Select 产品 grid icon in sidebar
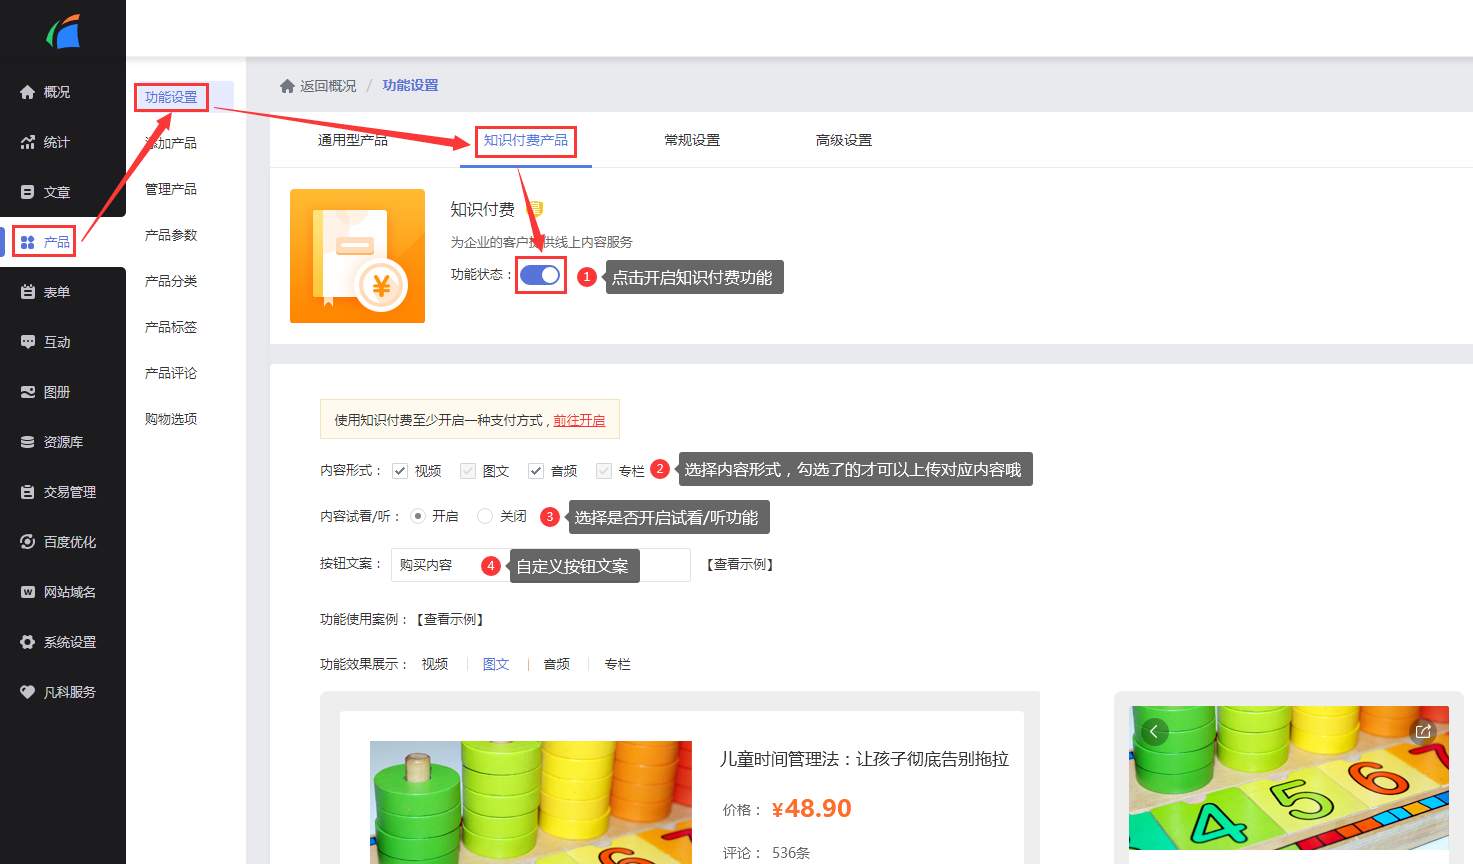 coord(28,242)
